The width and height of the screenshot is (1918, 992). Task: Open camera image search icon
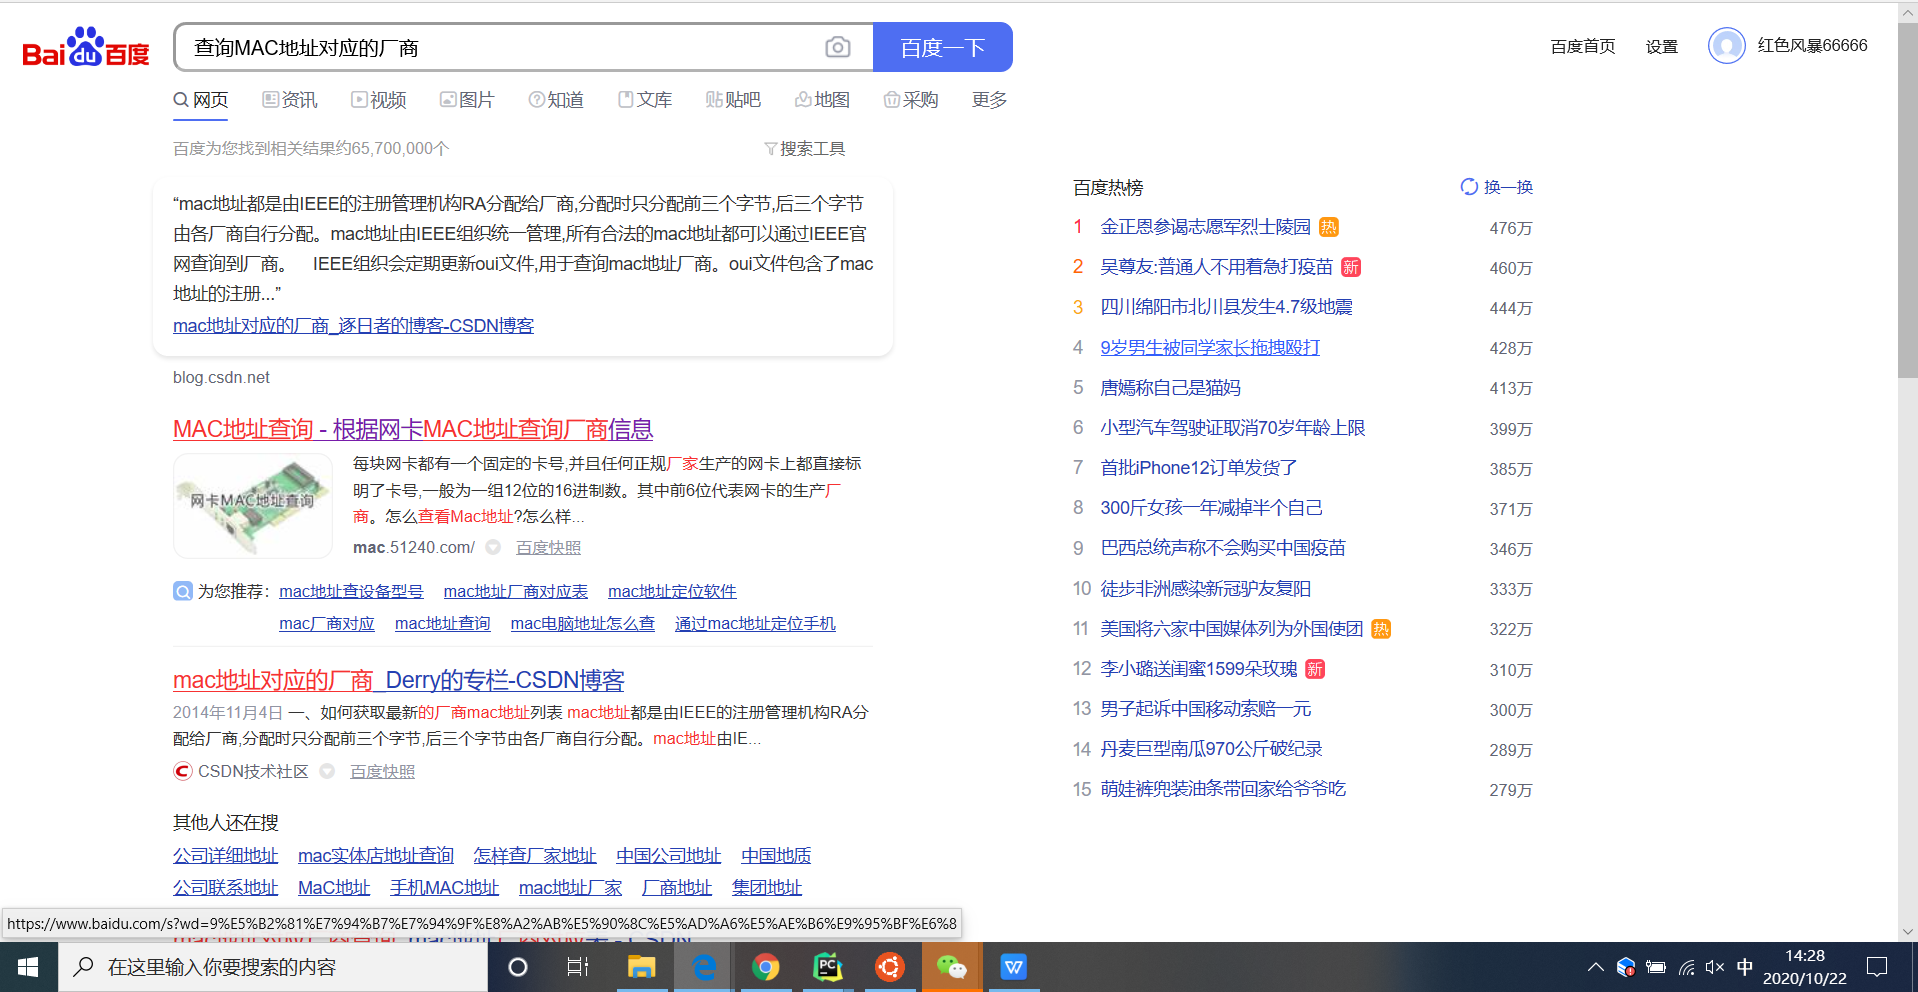[x=838, y=47]
